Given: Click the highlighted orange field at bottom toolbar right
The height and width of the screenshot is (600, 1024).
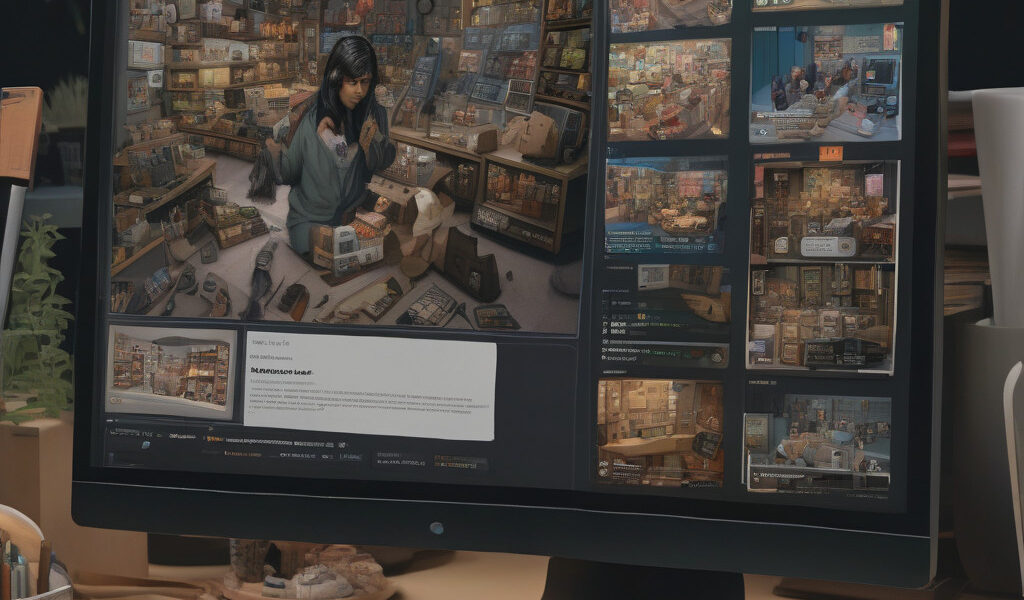Looking at the screenshot, I should point(460,463).
